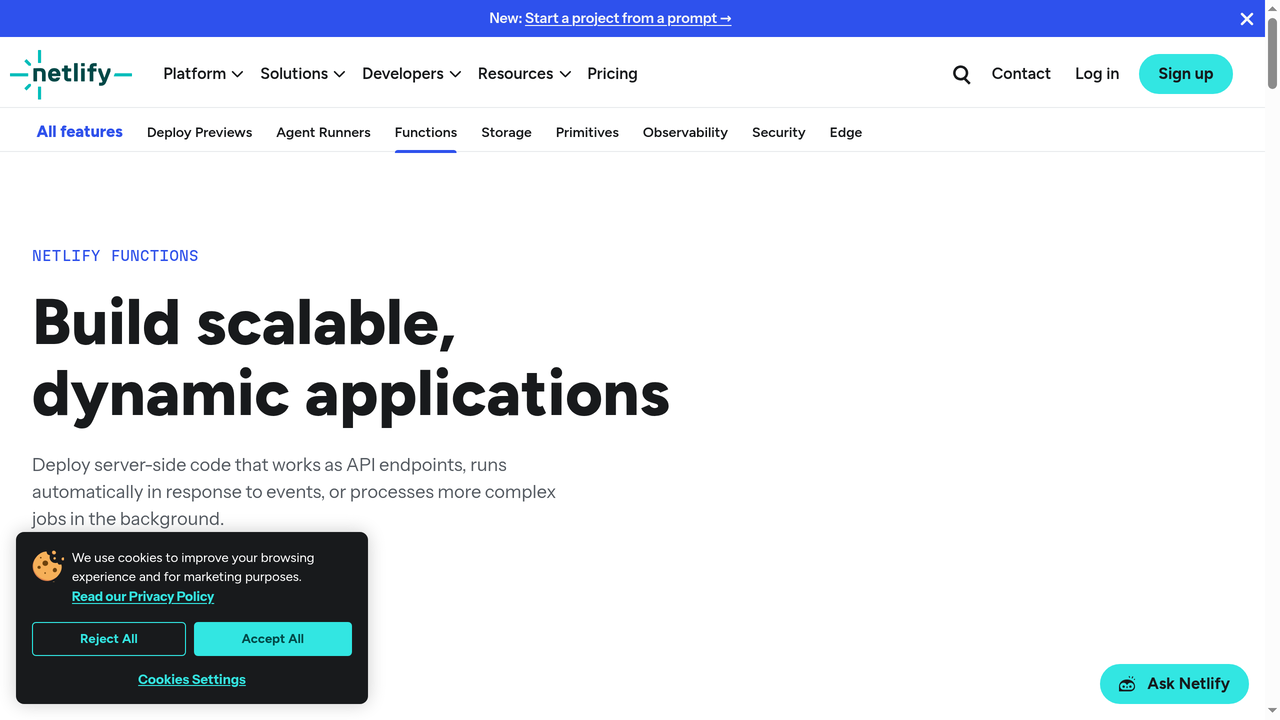Select the Observability feature tab
The height and width of the screenshot is (720, 1280).
(685, 132)
